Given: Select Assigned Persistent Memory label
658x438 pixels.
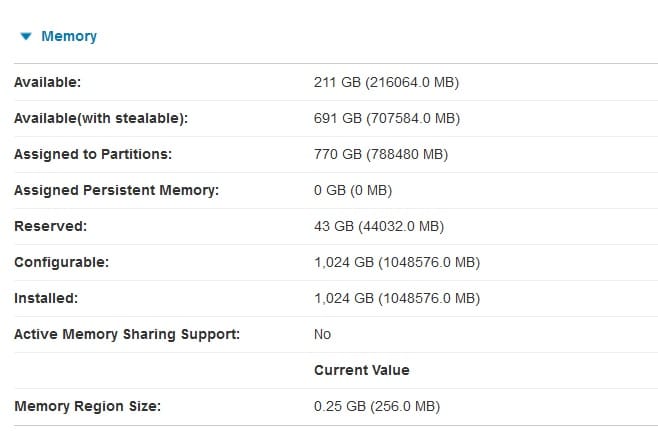Looking at the screenshot, I should 117,190.
